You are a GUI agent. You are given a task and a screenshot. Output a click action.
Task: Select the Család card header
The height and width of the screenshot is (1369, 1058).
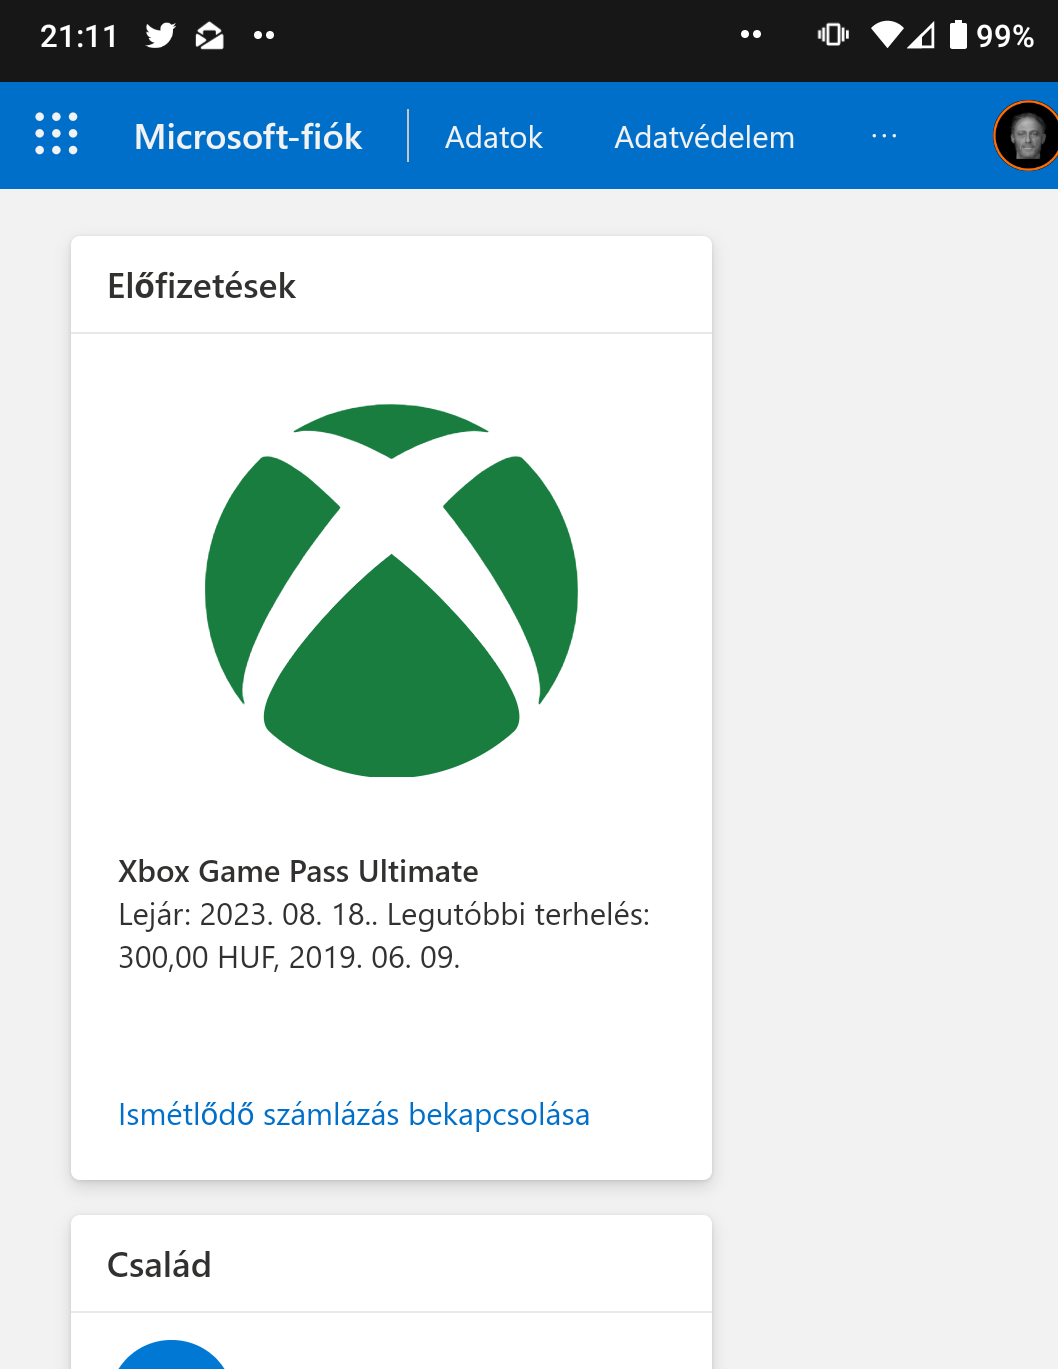[x=391, y=1264]
